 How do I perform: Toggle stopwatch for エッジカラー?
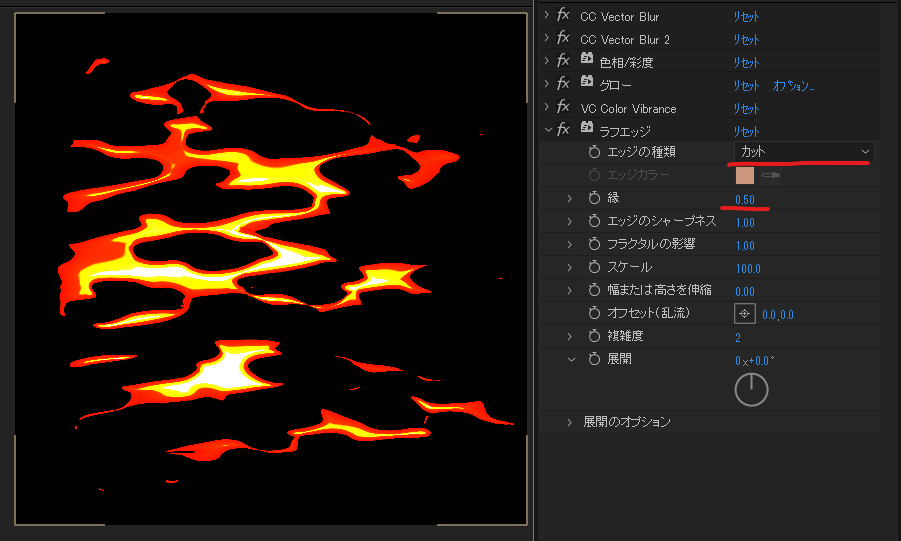click(594, 175)
